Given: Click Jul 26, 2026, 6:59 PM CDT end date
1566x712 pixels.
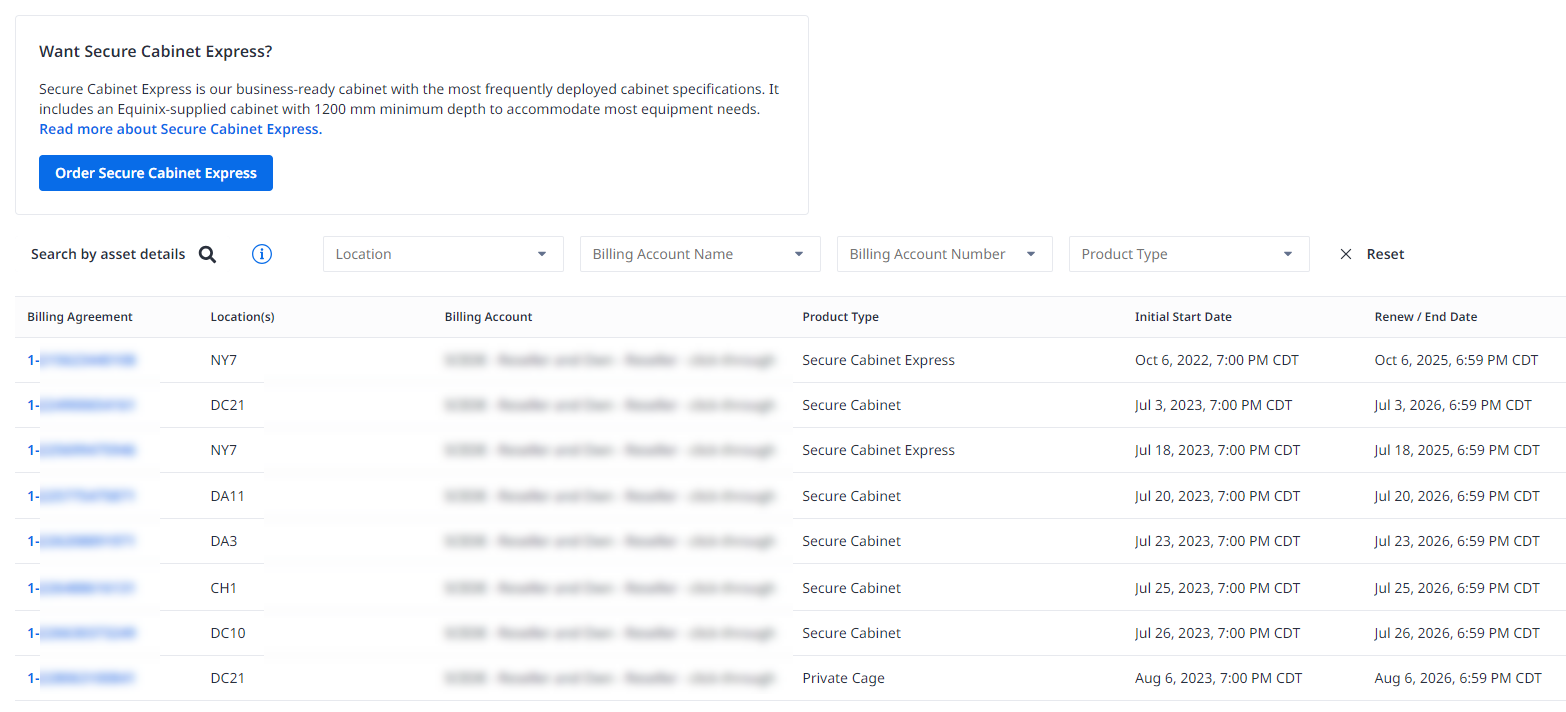Looking at the screenshot, I should tap(1457, 633).
